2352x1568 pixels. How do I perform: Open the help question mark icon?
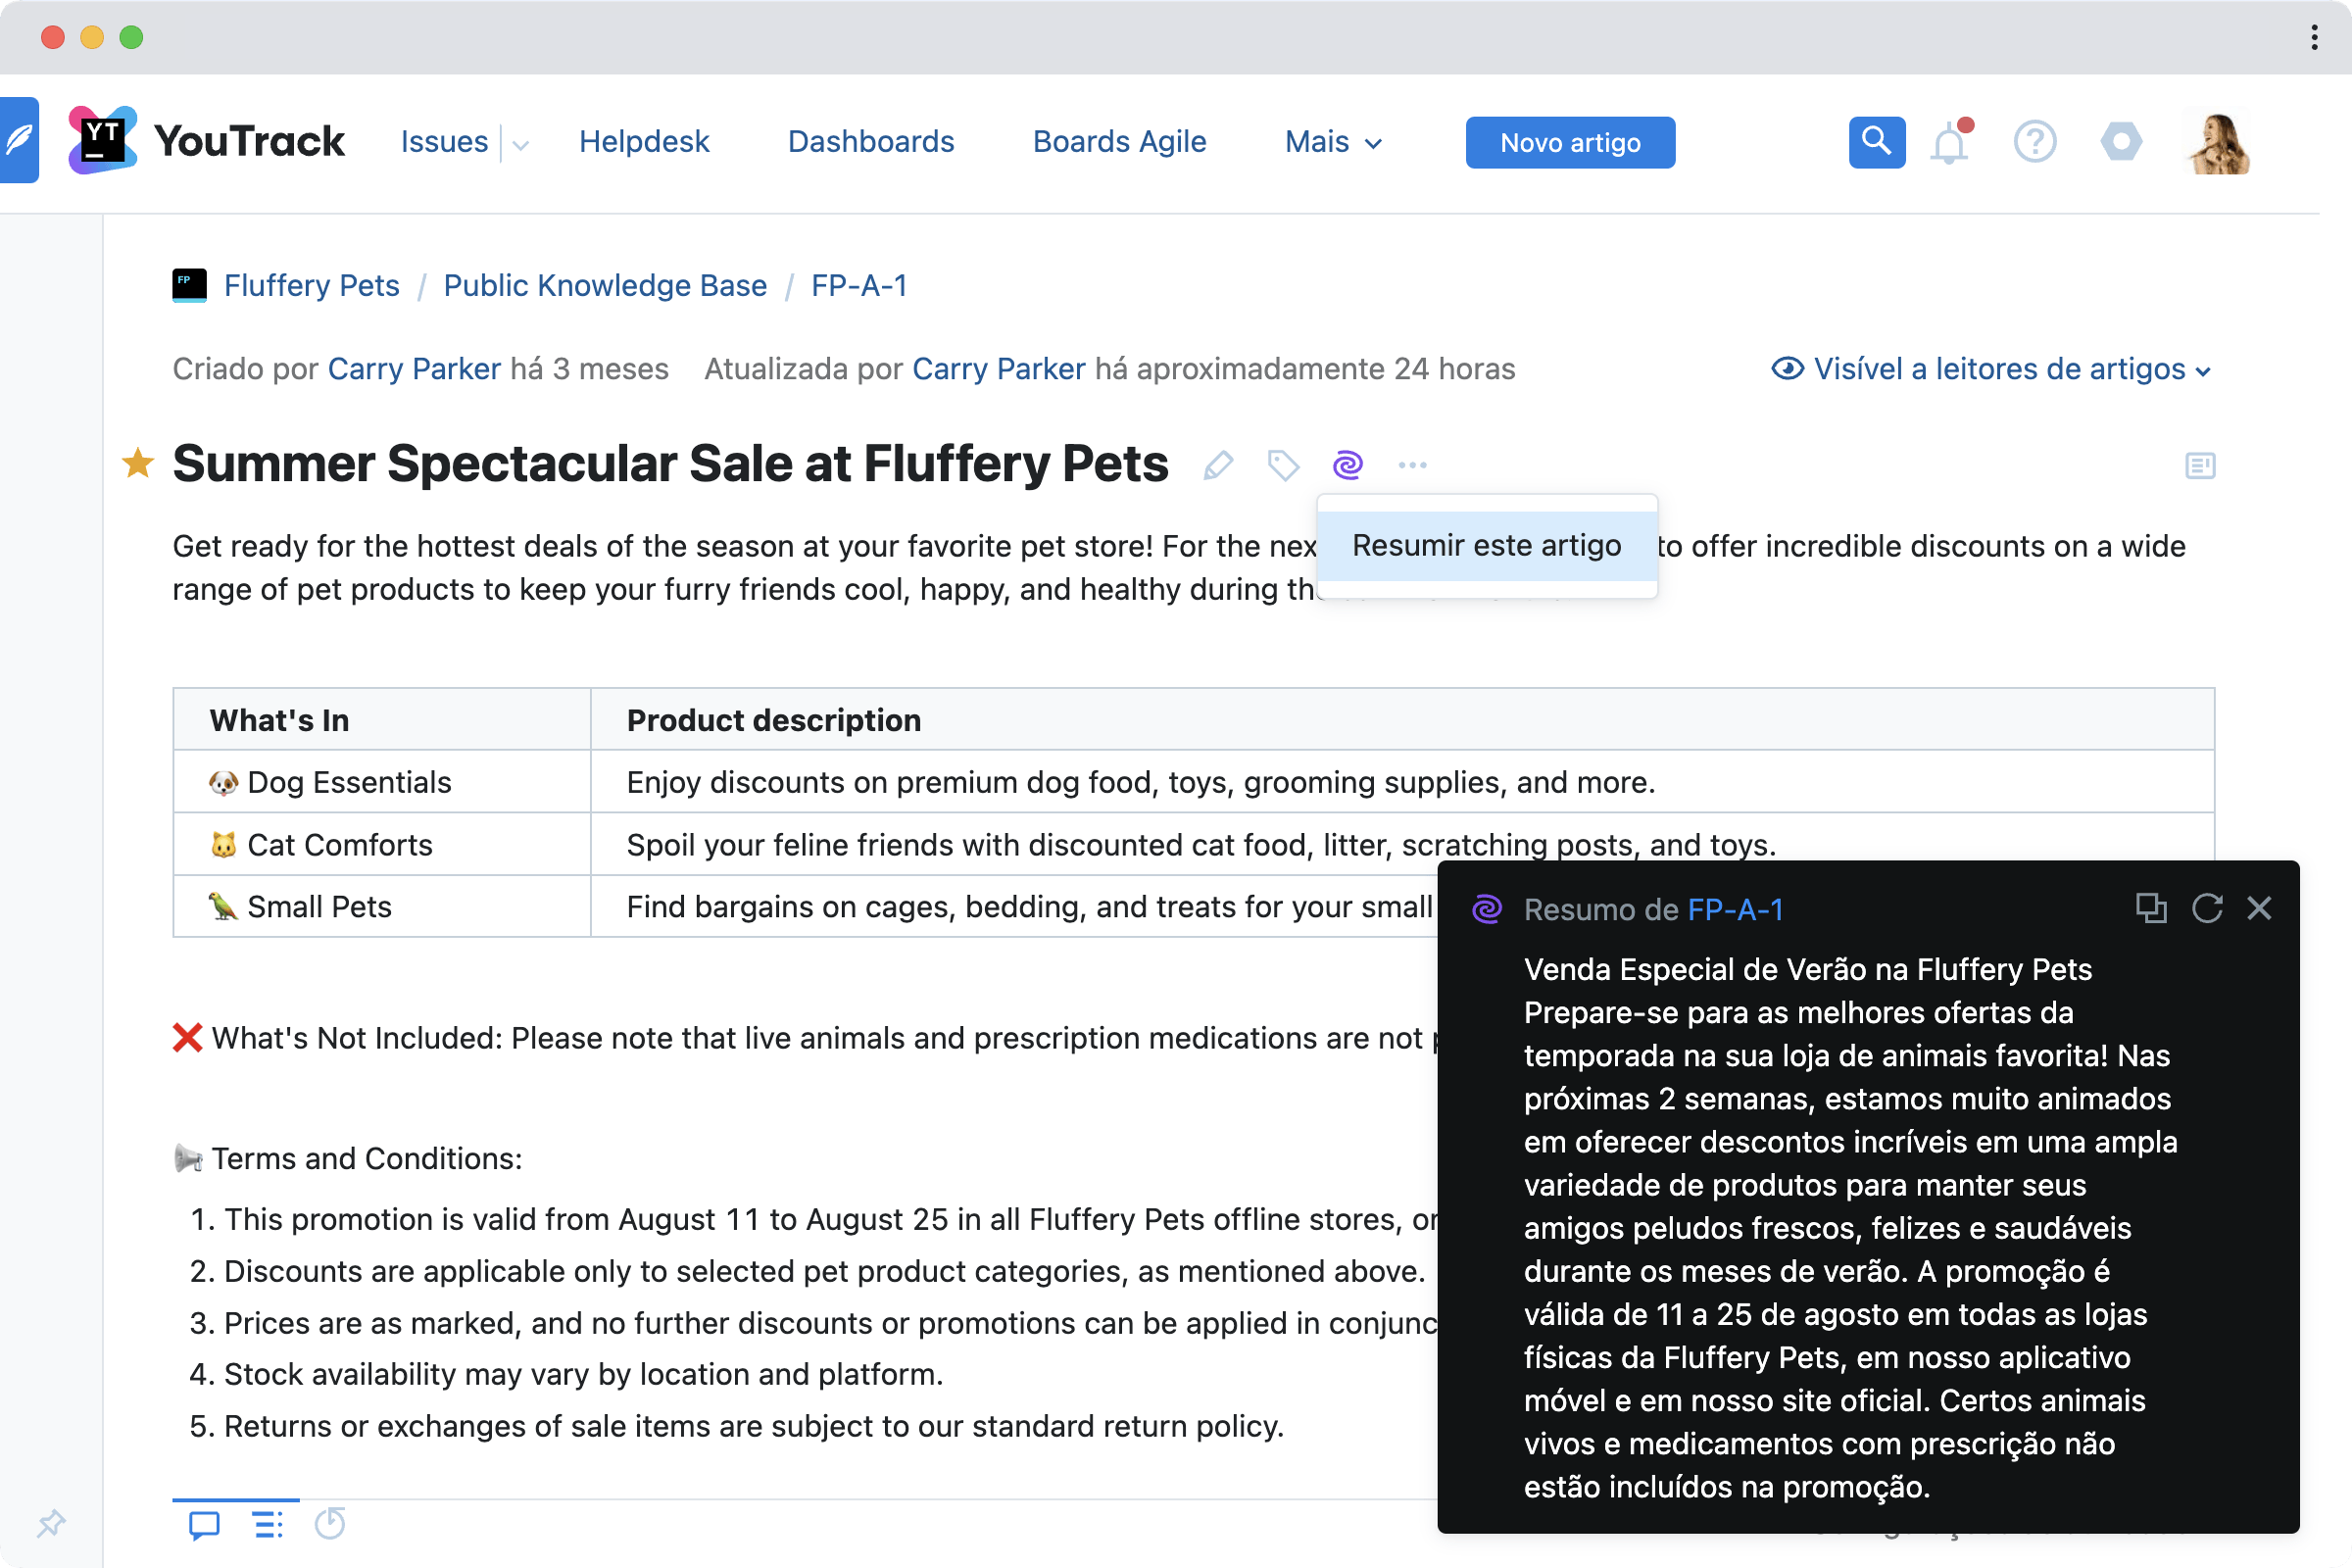2034,143
